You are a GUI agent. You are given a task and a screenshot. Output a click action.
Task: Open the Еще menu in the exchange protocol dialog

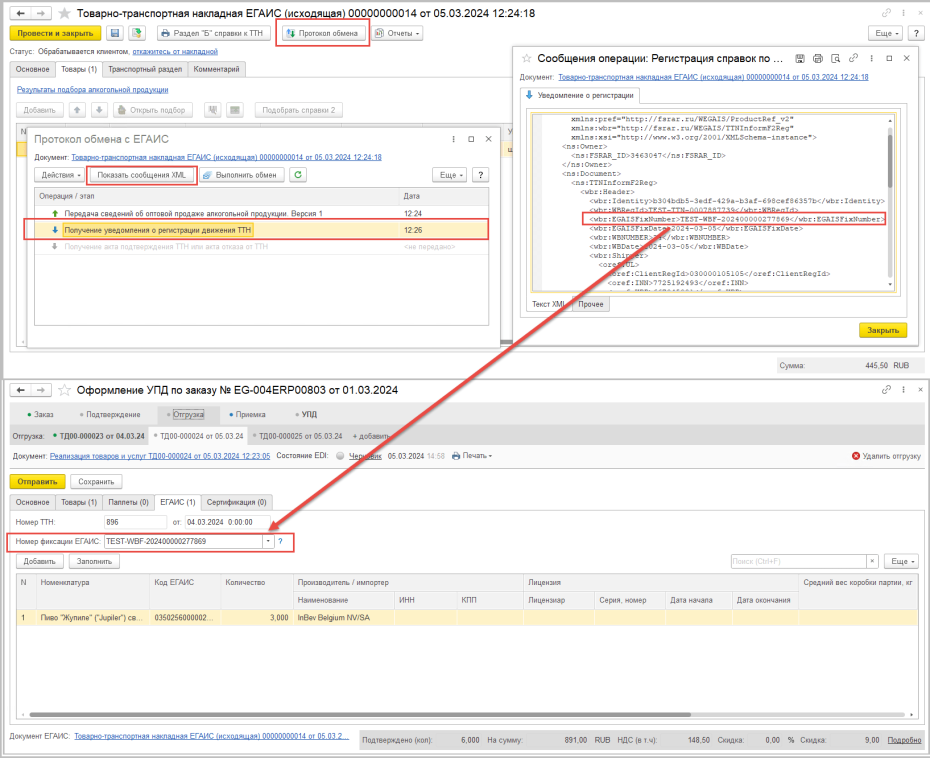(450, 175)
